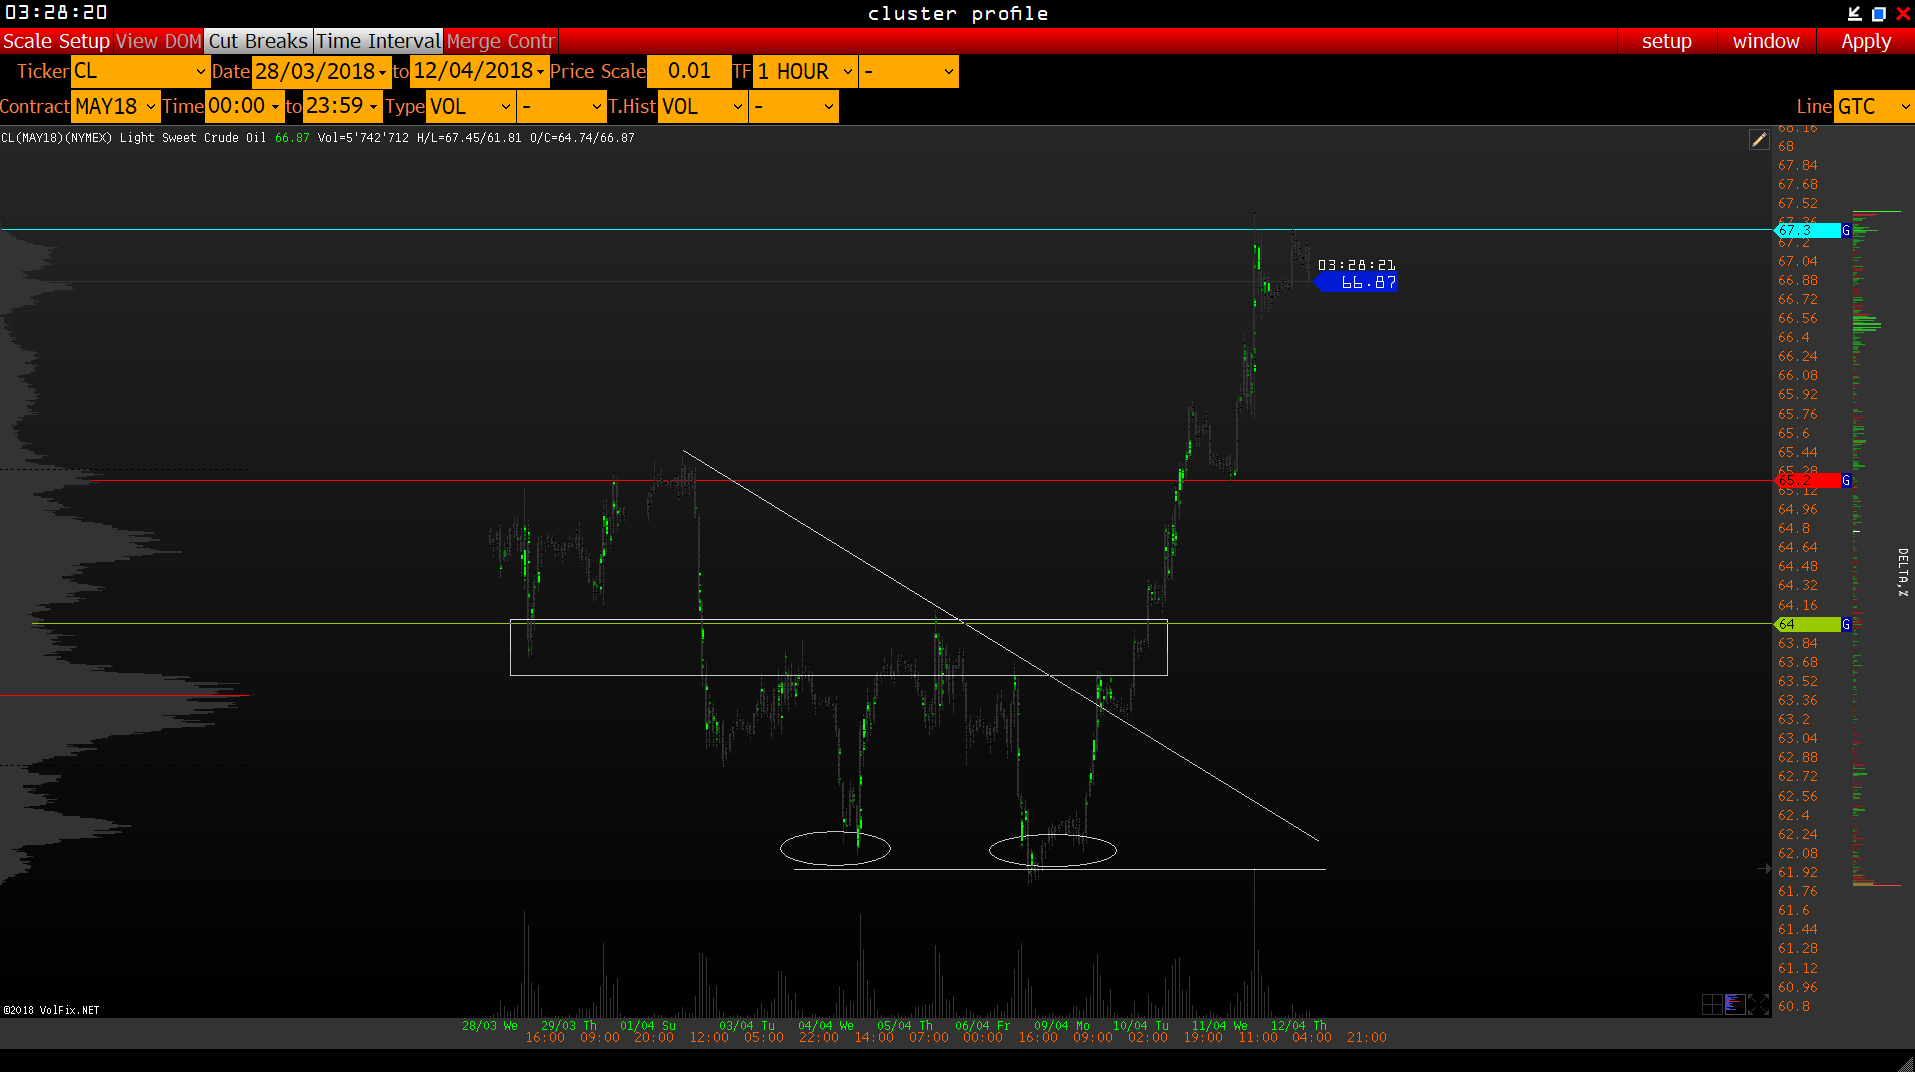This screenshot has height=1072, width=1915.
Task: Click the 60.8 price on scale
Action: click(x=1794, y=1006)
